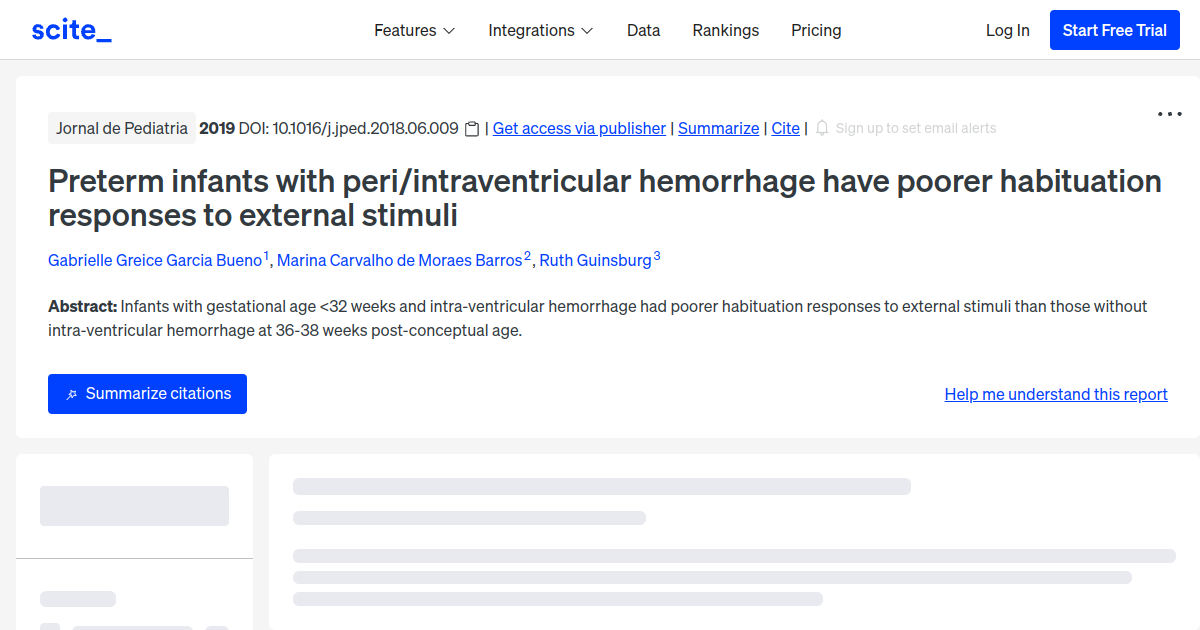Click the Get access via publisher link
The height and width of the screenshot is (630, 1200).
pyautogui.click(x=579, y=128)
